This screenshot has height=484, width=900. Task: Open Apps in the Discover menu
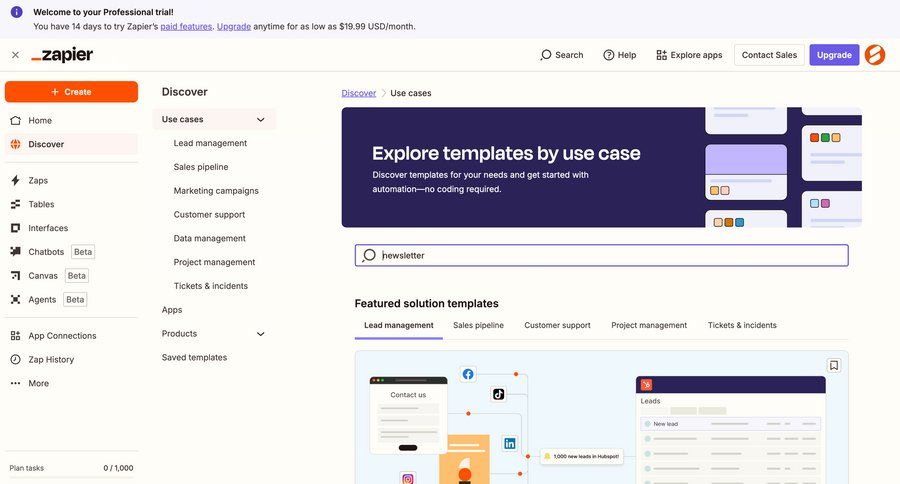click(x=172, y=310)
